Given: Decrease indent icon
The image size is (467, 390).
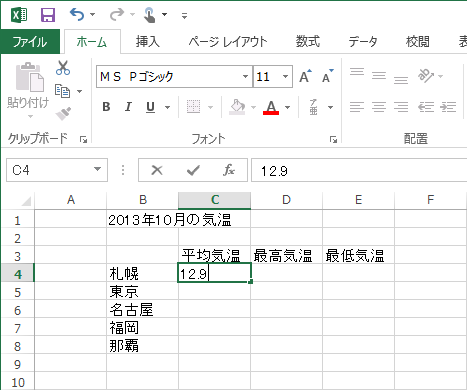Looking at the screenshot, I should coord(426,107).
